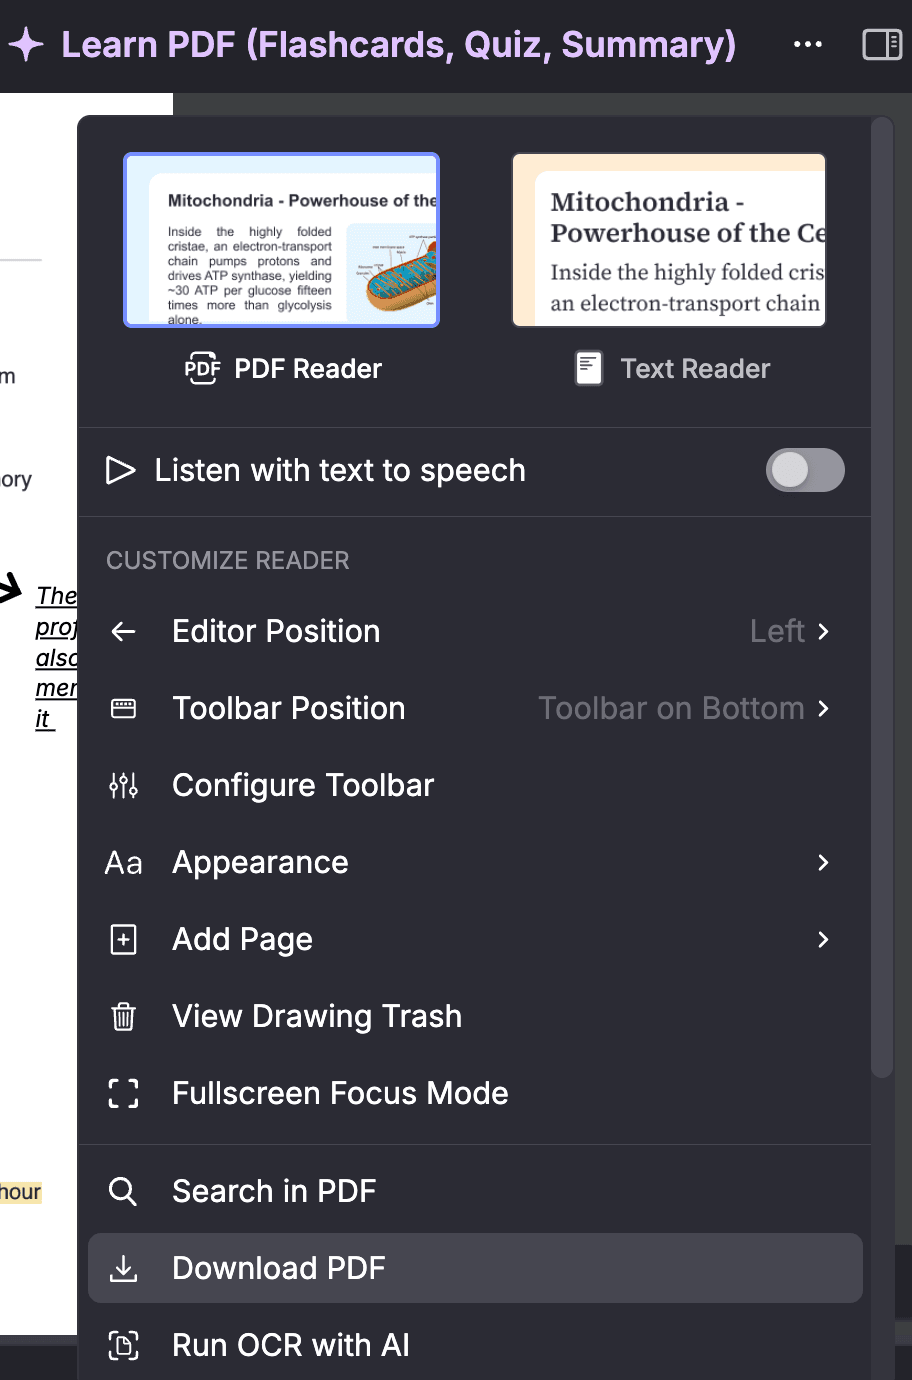912x1380 pixels.
Task: Expand Editor Position Left submenu chevron
Action: (x=823, y=632)
